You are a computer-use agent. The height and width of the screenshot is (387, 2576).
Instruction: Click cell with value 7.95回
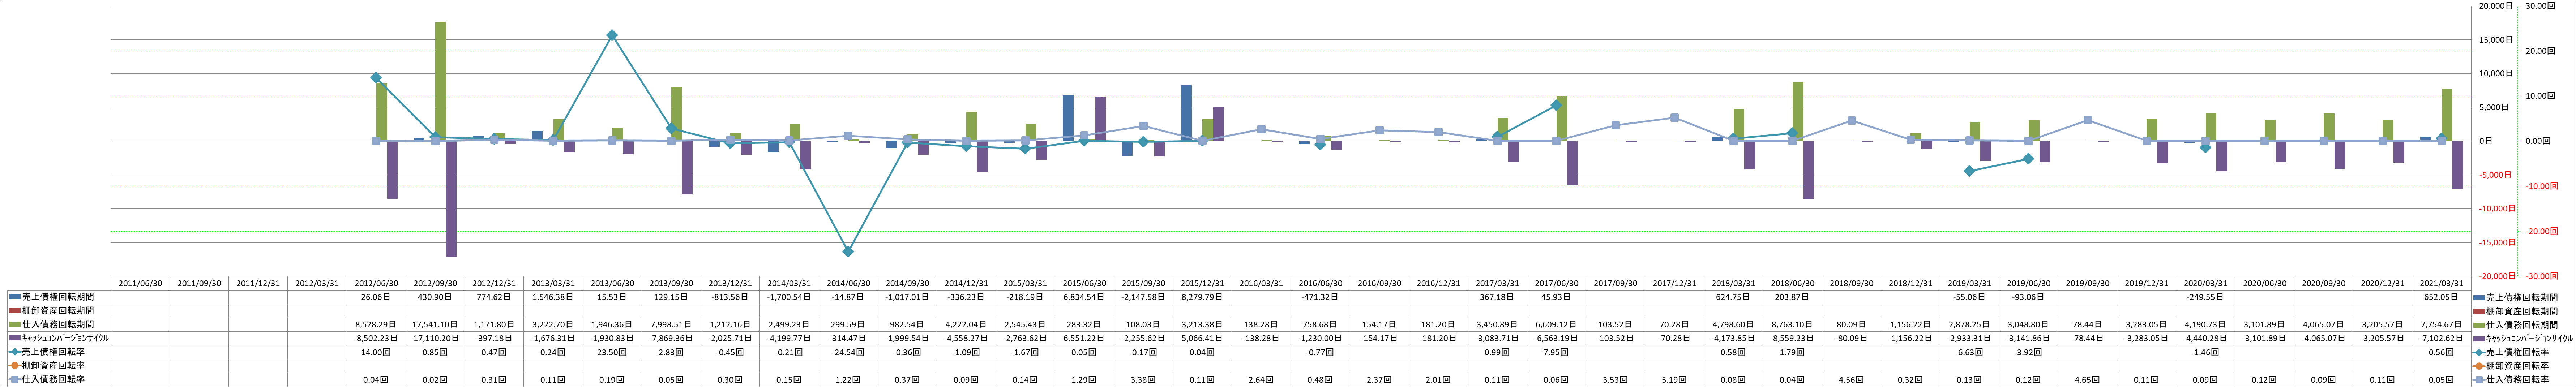pyautogui.click(x=1556, y=352)
